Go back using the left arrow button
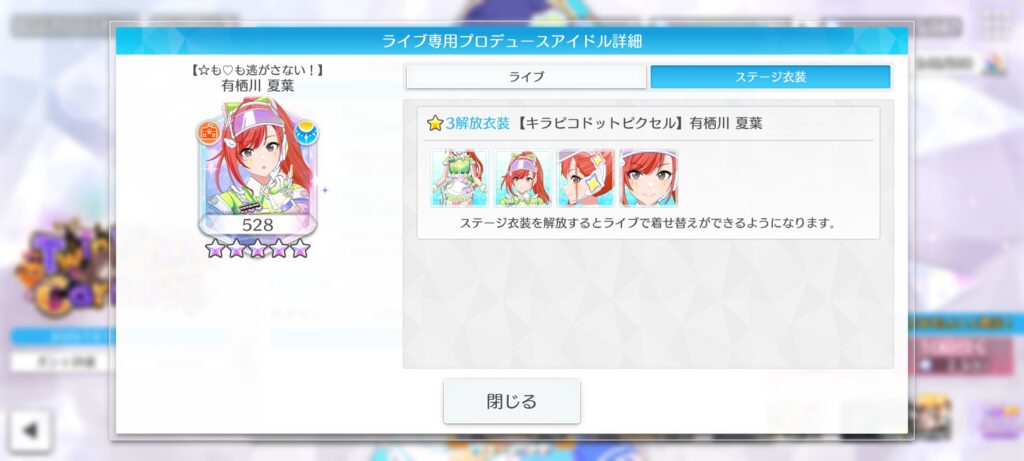1024x461 pixels. click(31, 431)
